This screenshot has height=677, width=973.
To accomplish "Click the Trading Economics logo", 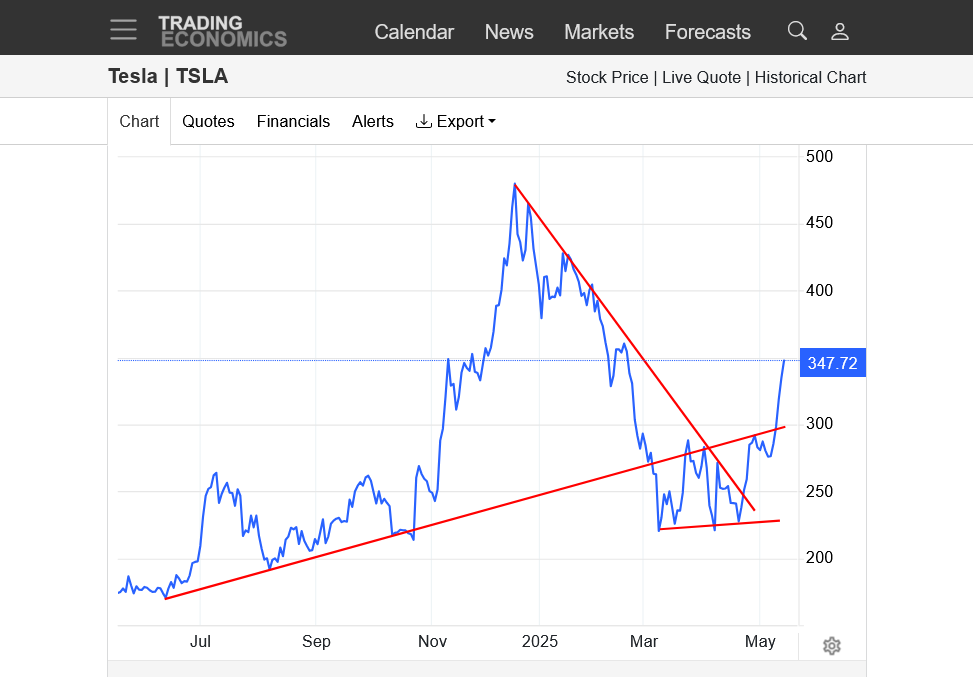I will tap(222, 31).
